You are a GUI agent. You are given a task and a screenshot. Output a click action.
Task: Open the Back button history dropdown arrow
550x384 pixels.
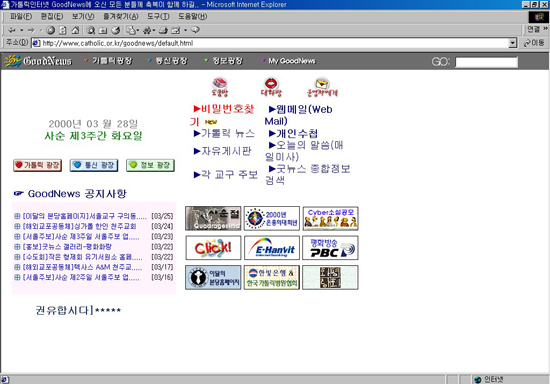coord(21,30)
